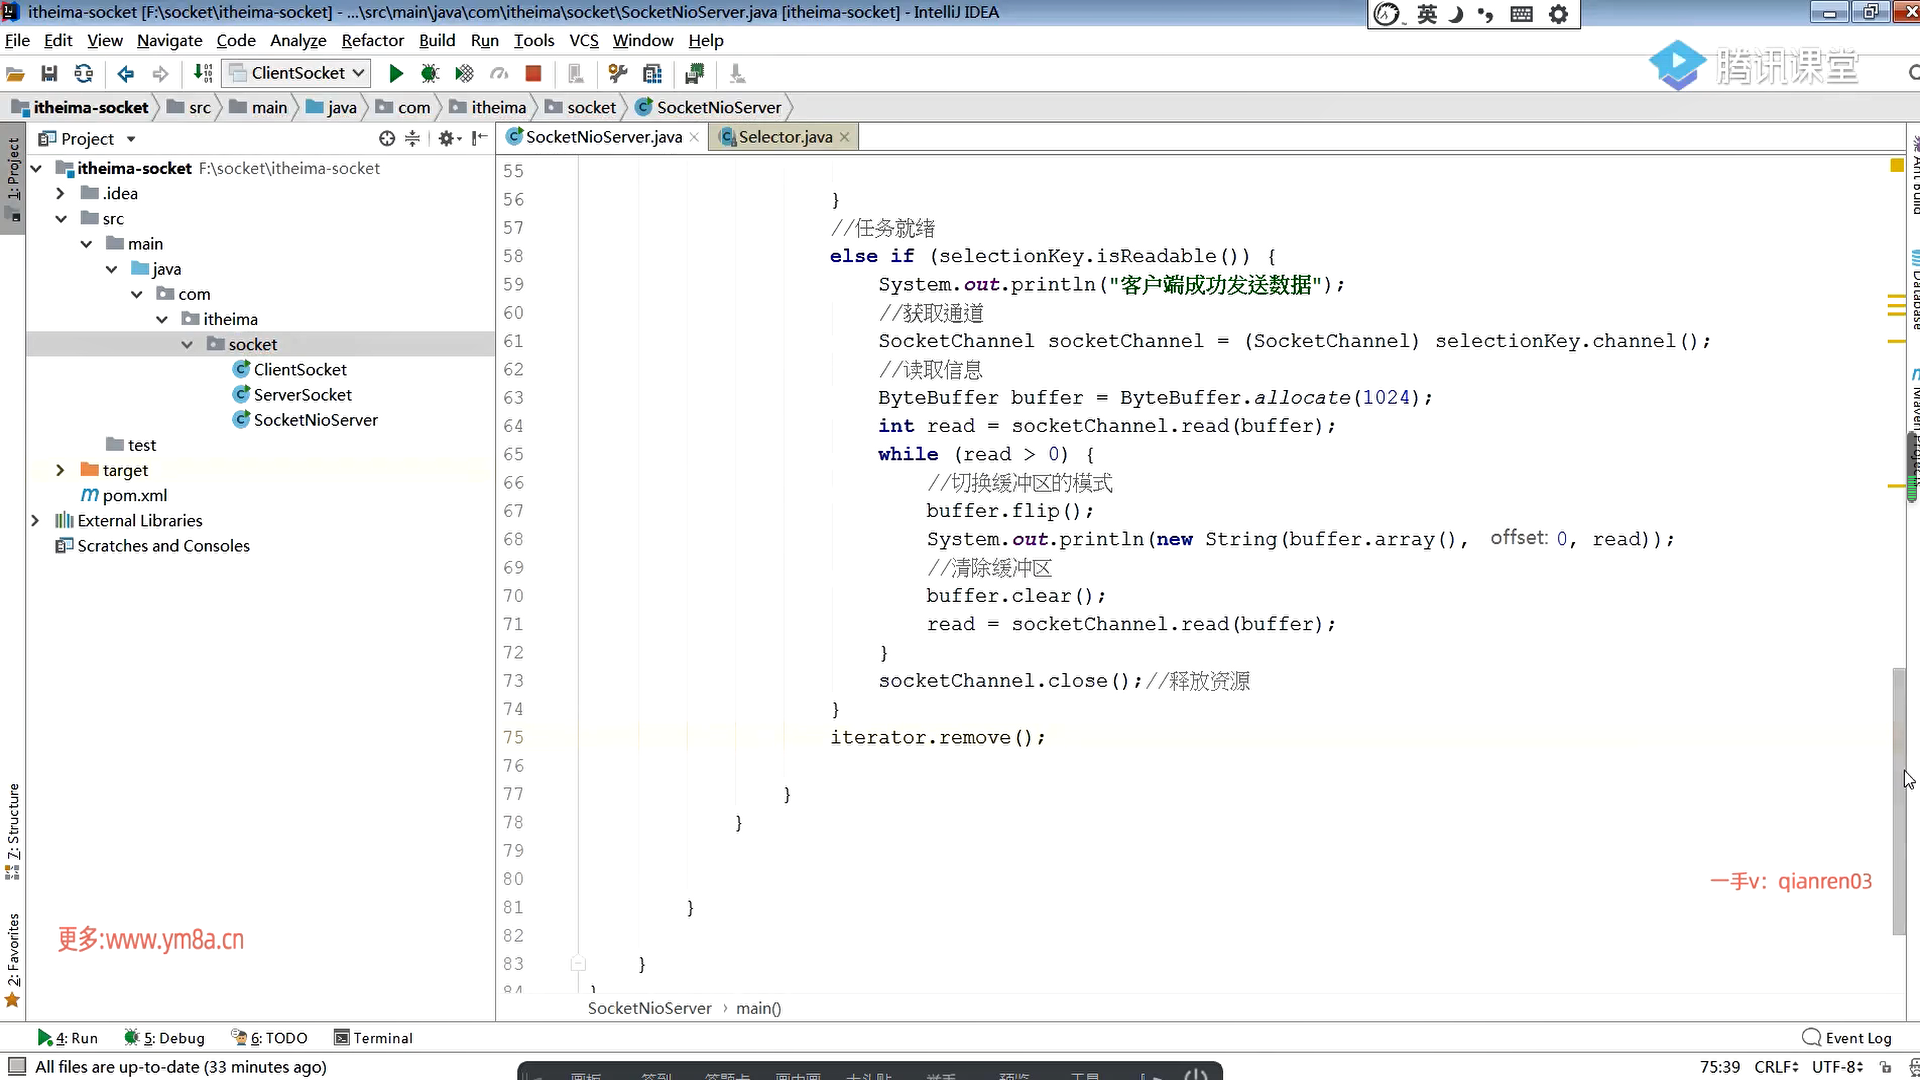1920x1080 pixels.
Task: Toggle the Favorites tool window on the left edge
Action: (13, 958)
